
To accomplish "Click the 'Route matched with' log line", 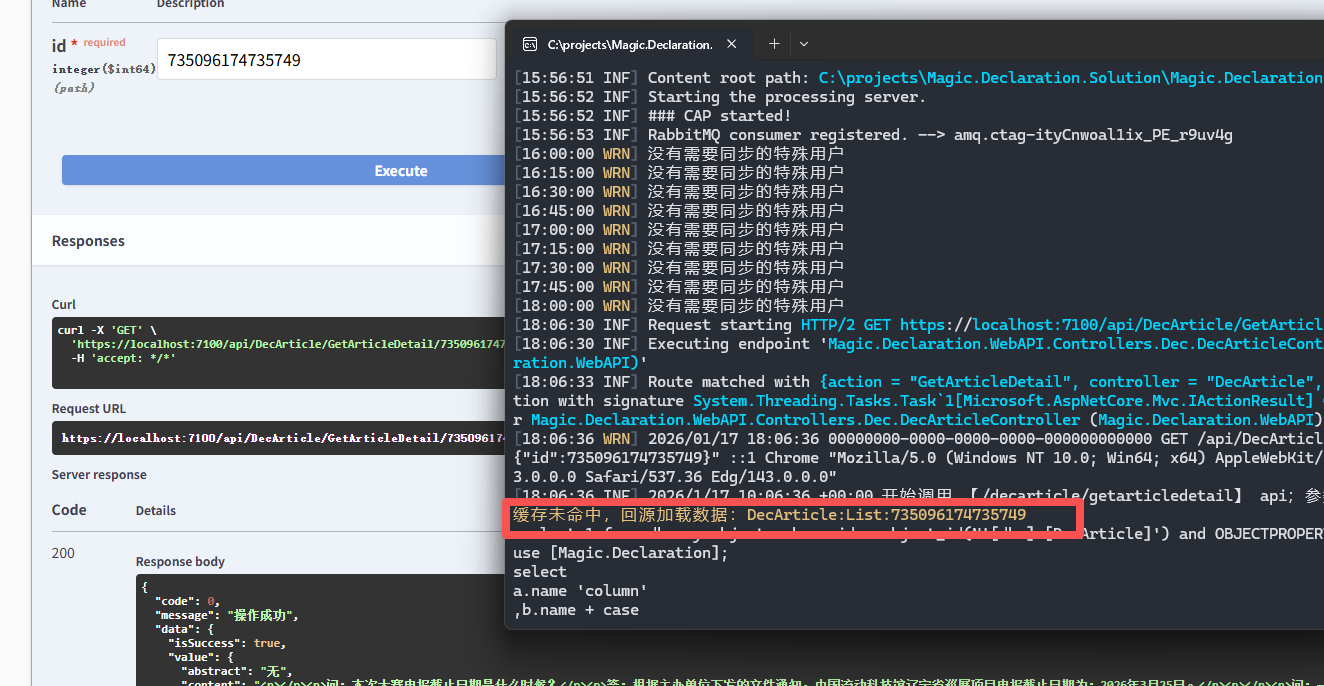I will [x=918, y=382].
